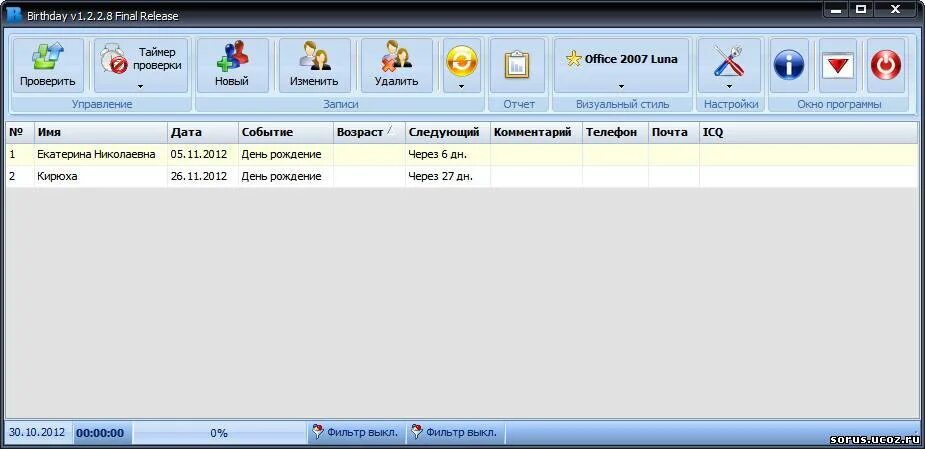
Task: Click the ICQ column header
Action: point(808,132)
